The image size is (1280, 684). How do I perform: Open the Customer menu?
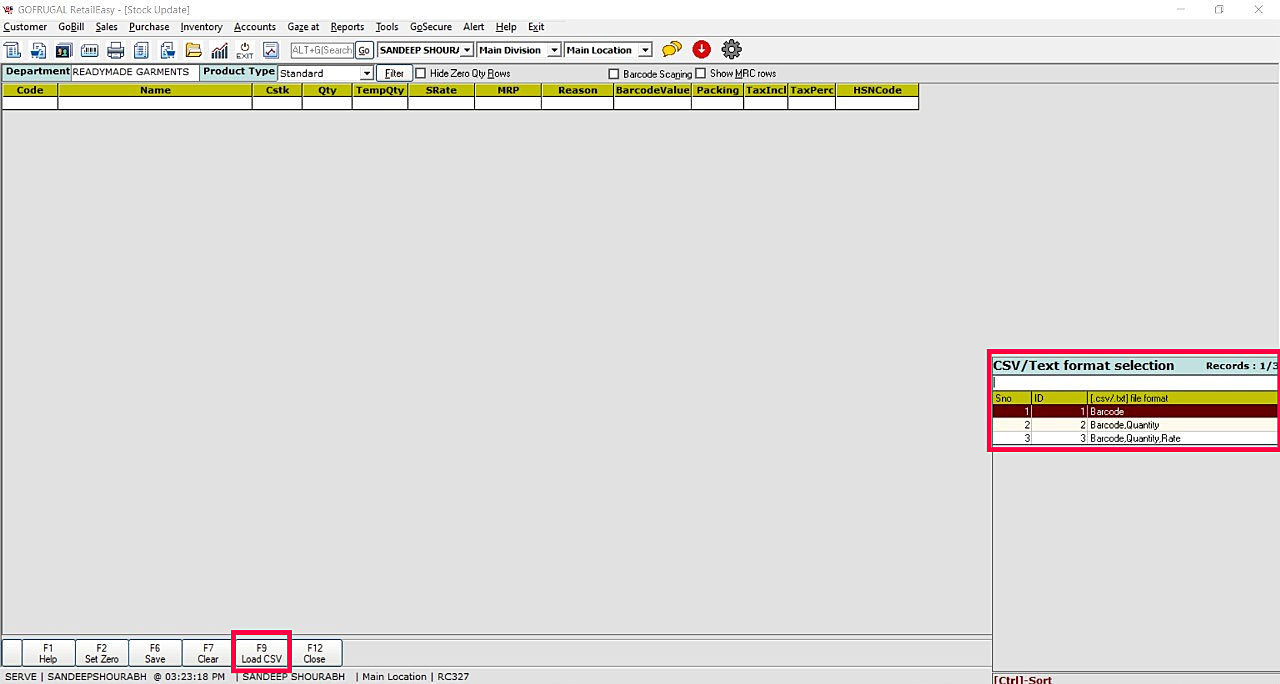point(25,27)
